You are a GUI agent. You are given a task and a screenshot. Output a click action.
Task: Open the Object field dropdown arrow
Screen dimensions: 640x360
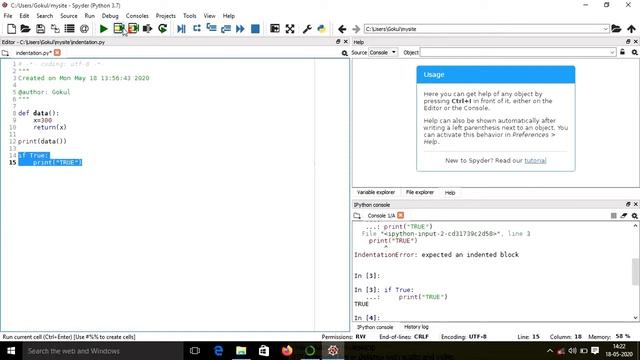612,52
